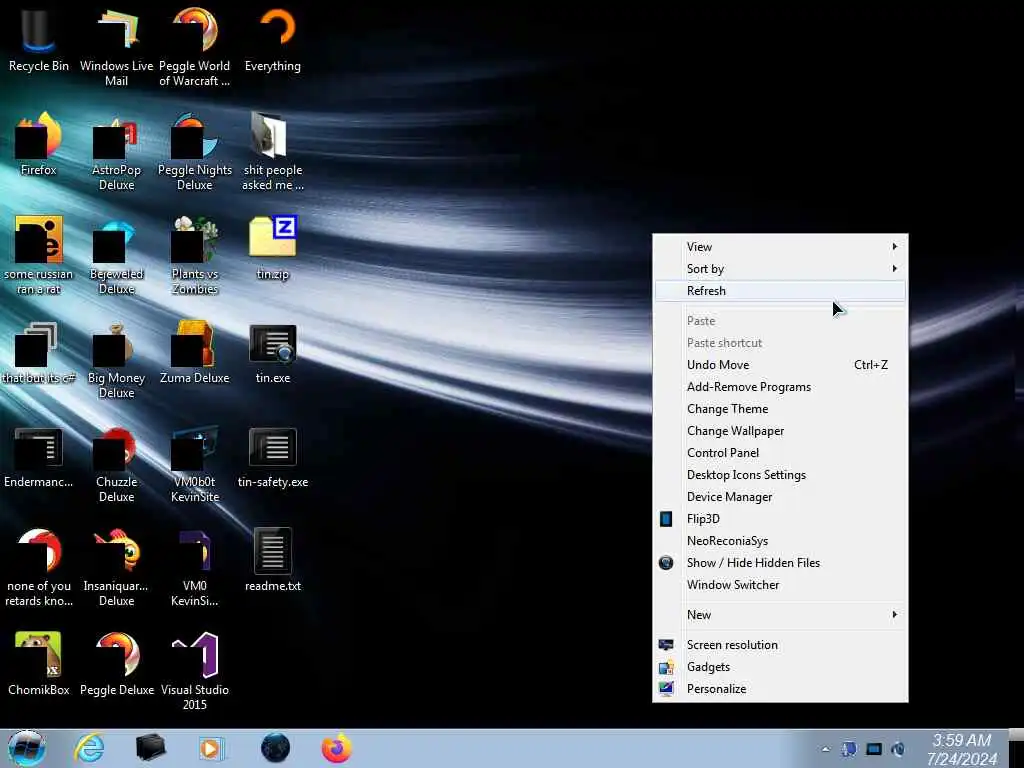1024x768 pixels.
Task: Open Windows Media Player taskbar icon
Action: [210, 748]
